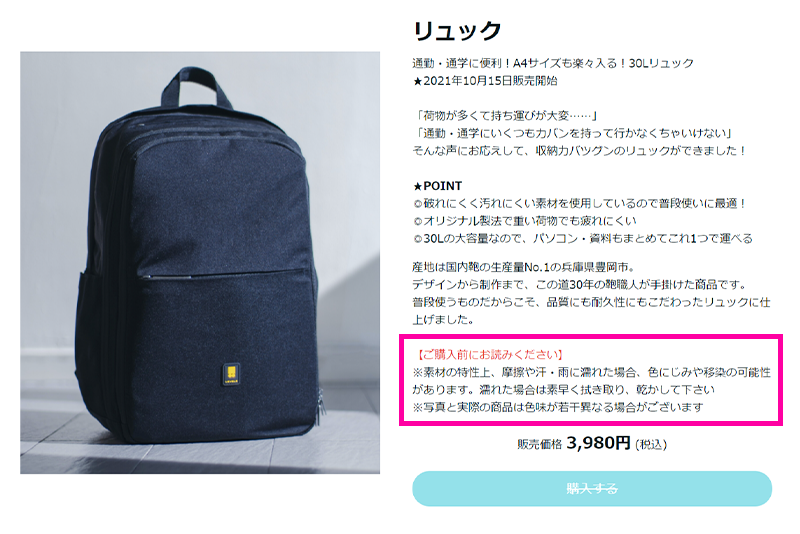Click the 破れにくく汚れにくい素材 bullet point
800x534 pixels.
[580, 204]
